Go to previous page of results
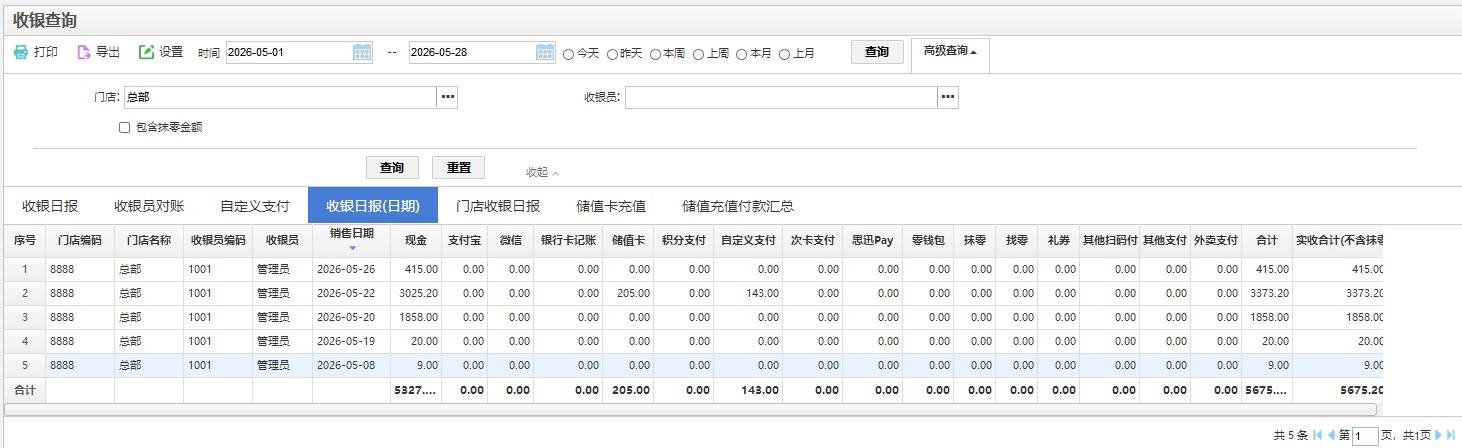Viewport: 1462px width, 448px height. (x=1331, y=435)
